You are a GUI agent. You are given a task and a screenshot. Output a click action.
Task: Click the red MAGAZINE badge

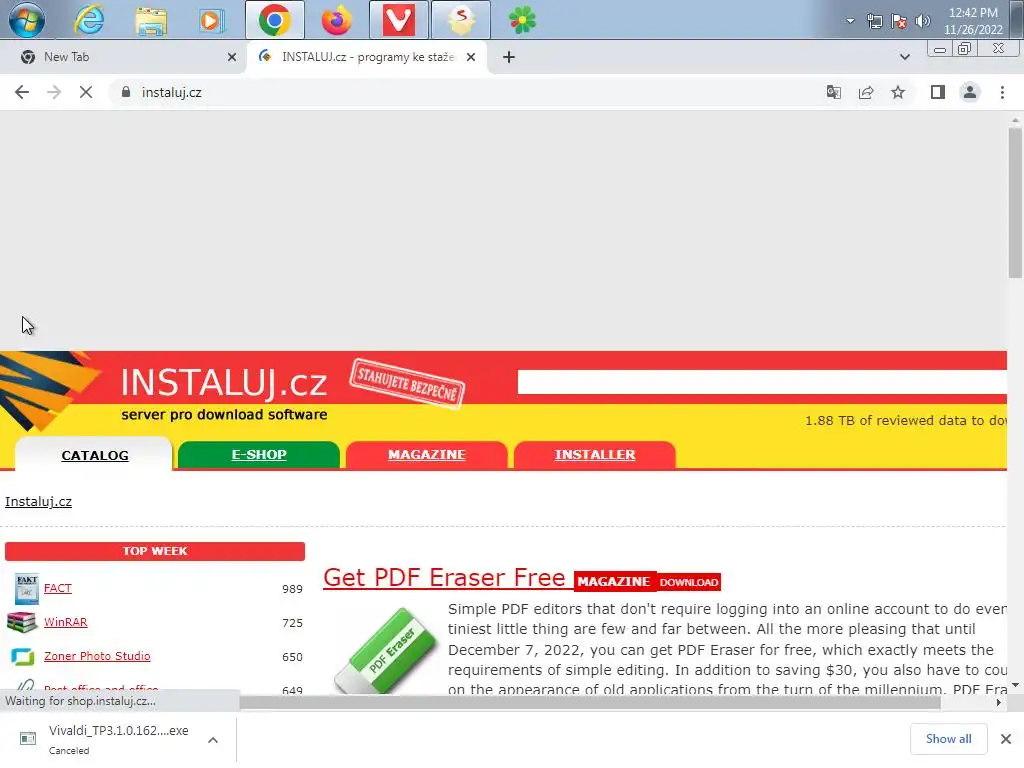point(614,581)
